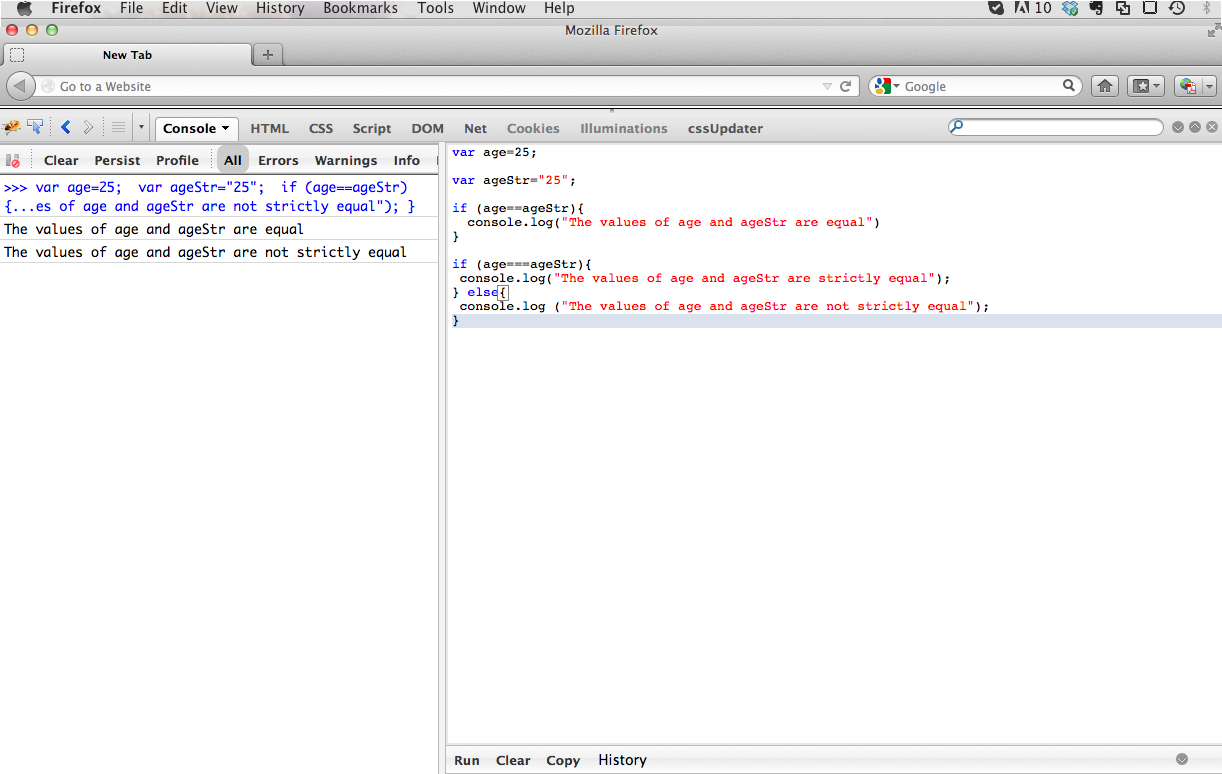Click Copy below the command editor
The image size is (1222, 774).
[x=563, y=760]
